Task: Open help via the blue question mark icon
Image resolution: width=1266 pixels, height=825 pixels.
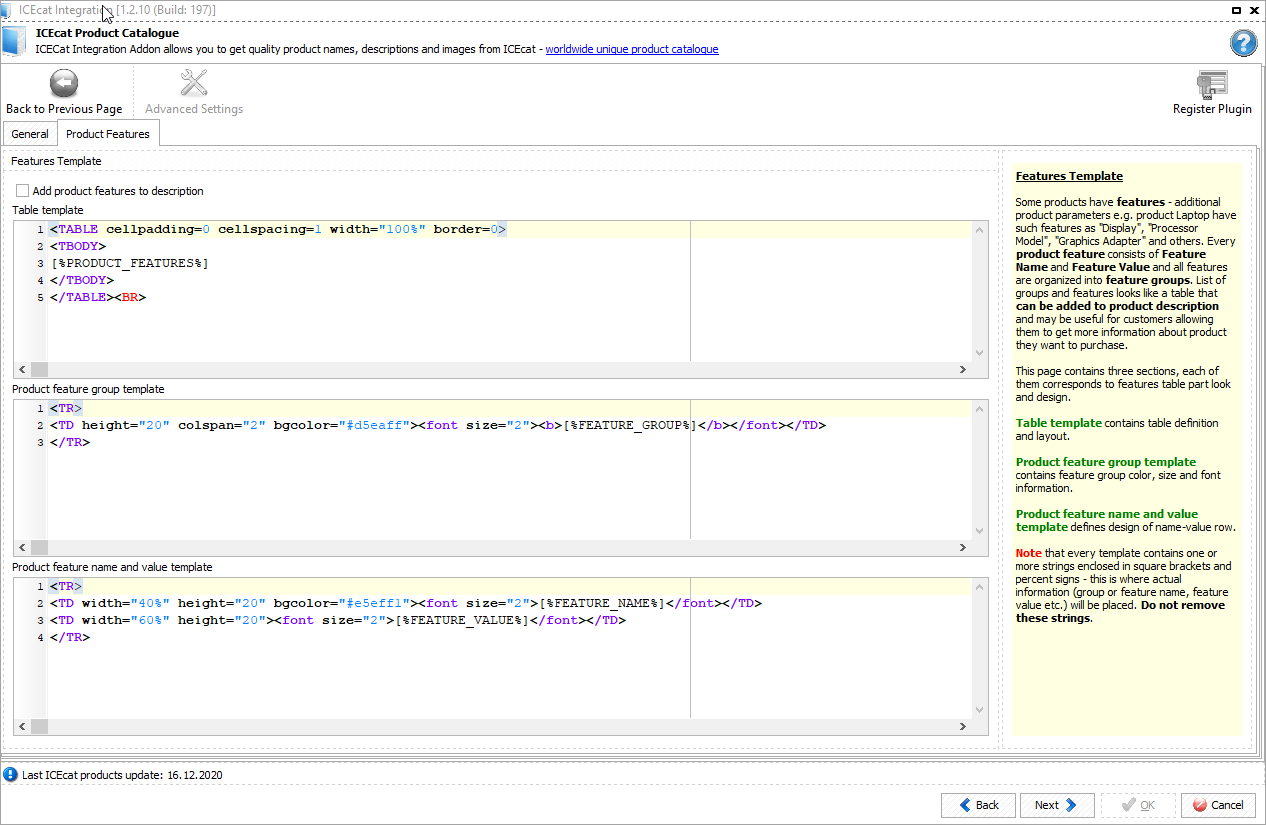Action: tap(1243, 43)
